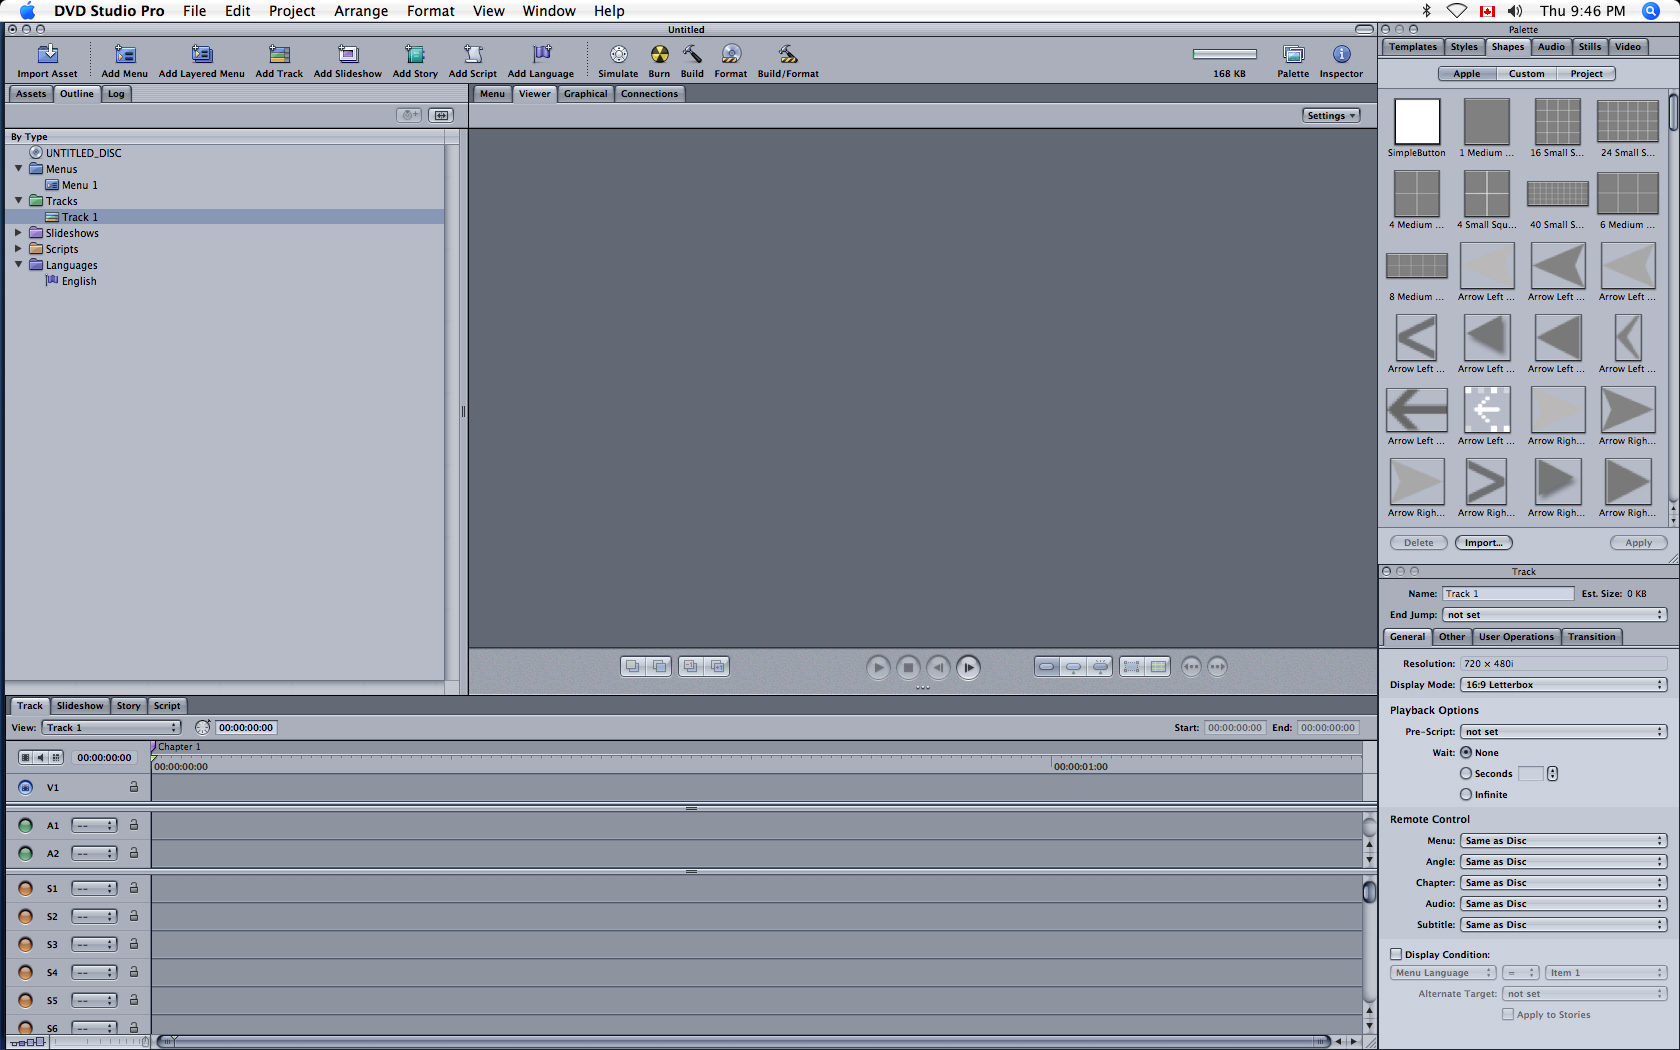The height and width of the screenshot is (1050, 1680).
Task: Select Menu 1 in the outline
Action: [x=79, y=185]
